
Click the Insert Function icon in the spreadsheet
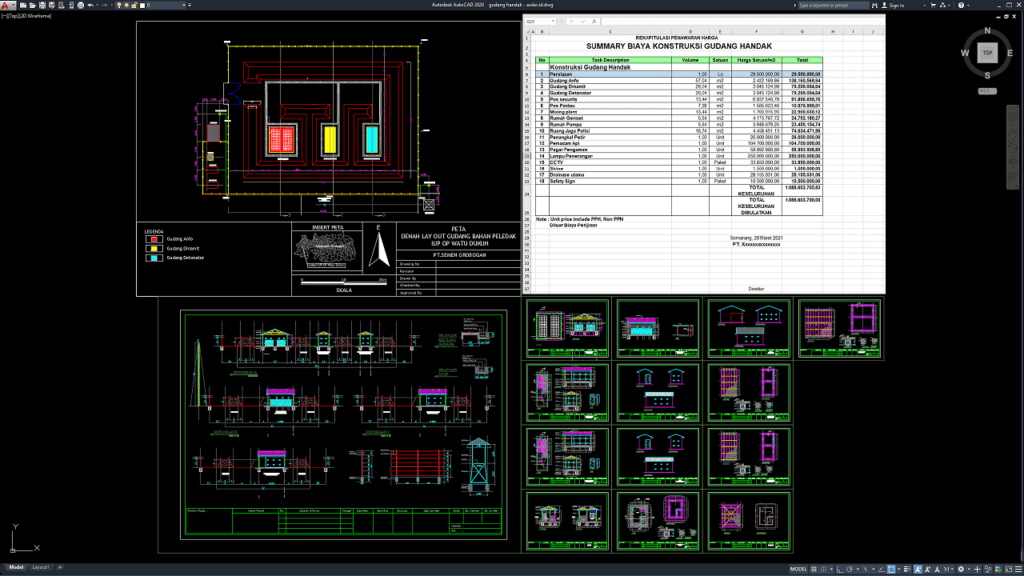pyautogui.click(x=595, y=21)
